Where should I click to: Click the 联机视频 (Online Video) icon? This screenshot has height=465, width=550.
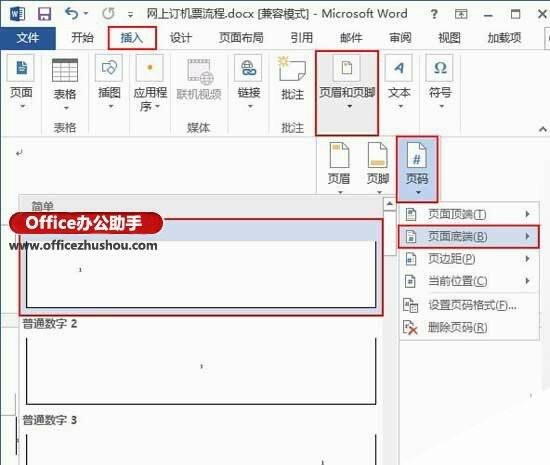coord(199,72)
